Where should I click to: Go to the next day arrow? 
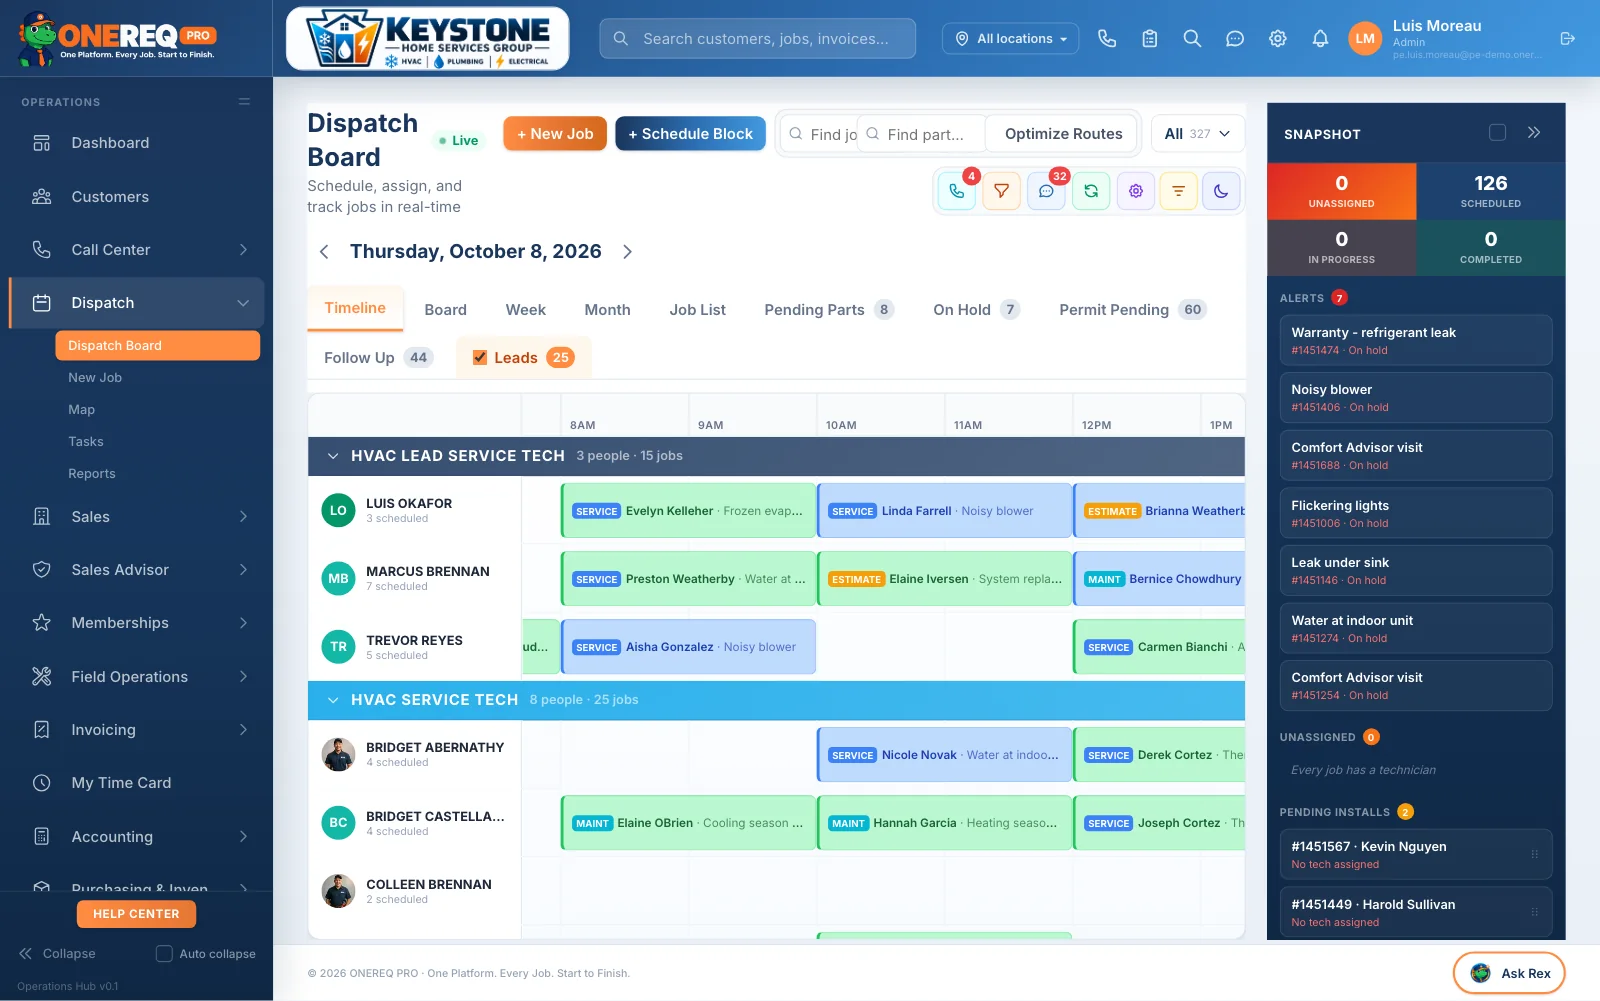click(627, 252)
